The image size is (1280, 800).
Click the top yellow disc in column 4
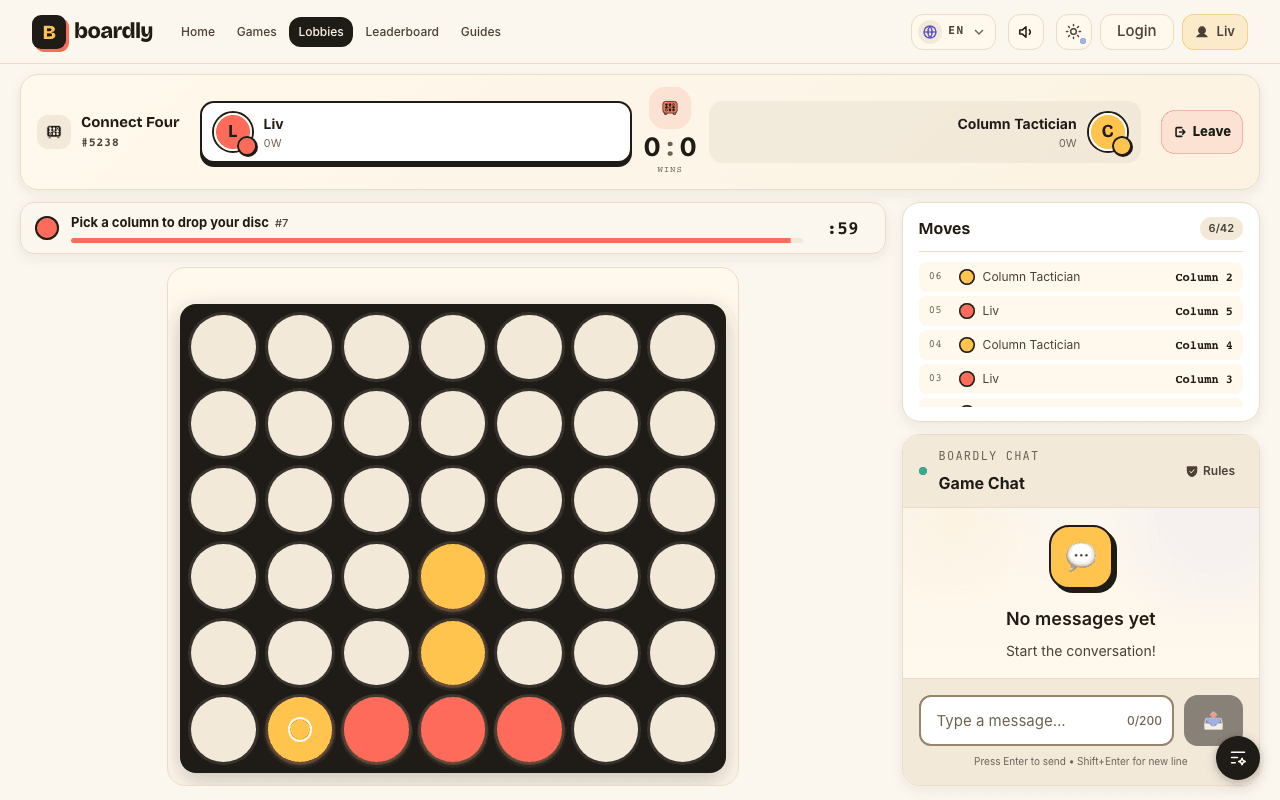pyautogui.click(x=453, y=577)
